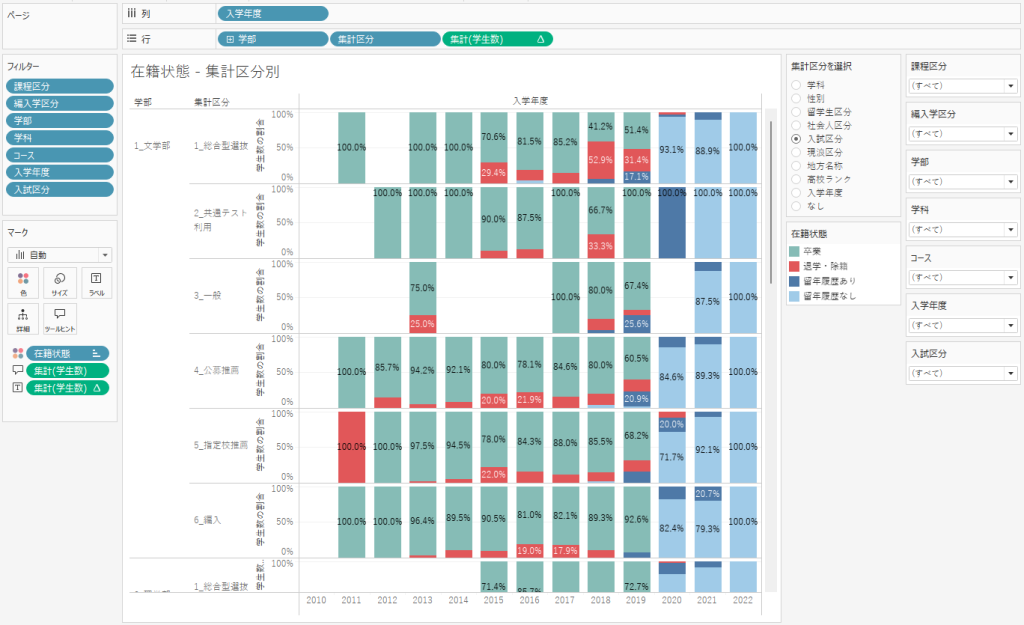
Task: Click the 入学年度 pill on columns shelf
Action: click(x=272, y=14)
